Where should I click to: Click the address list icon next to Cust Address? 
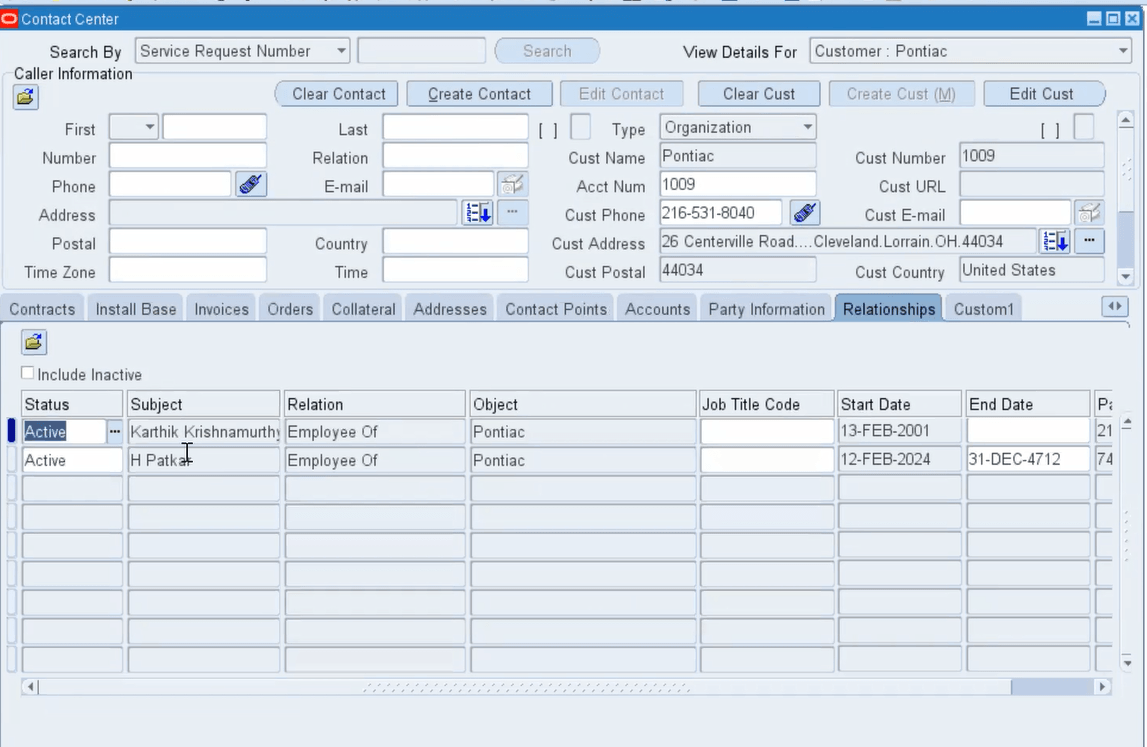tap(1056, 241)
